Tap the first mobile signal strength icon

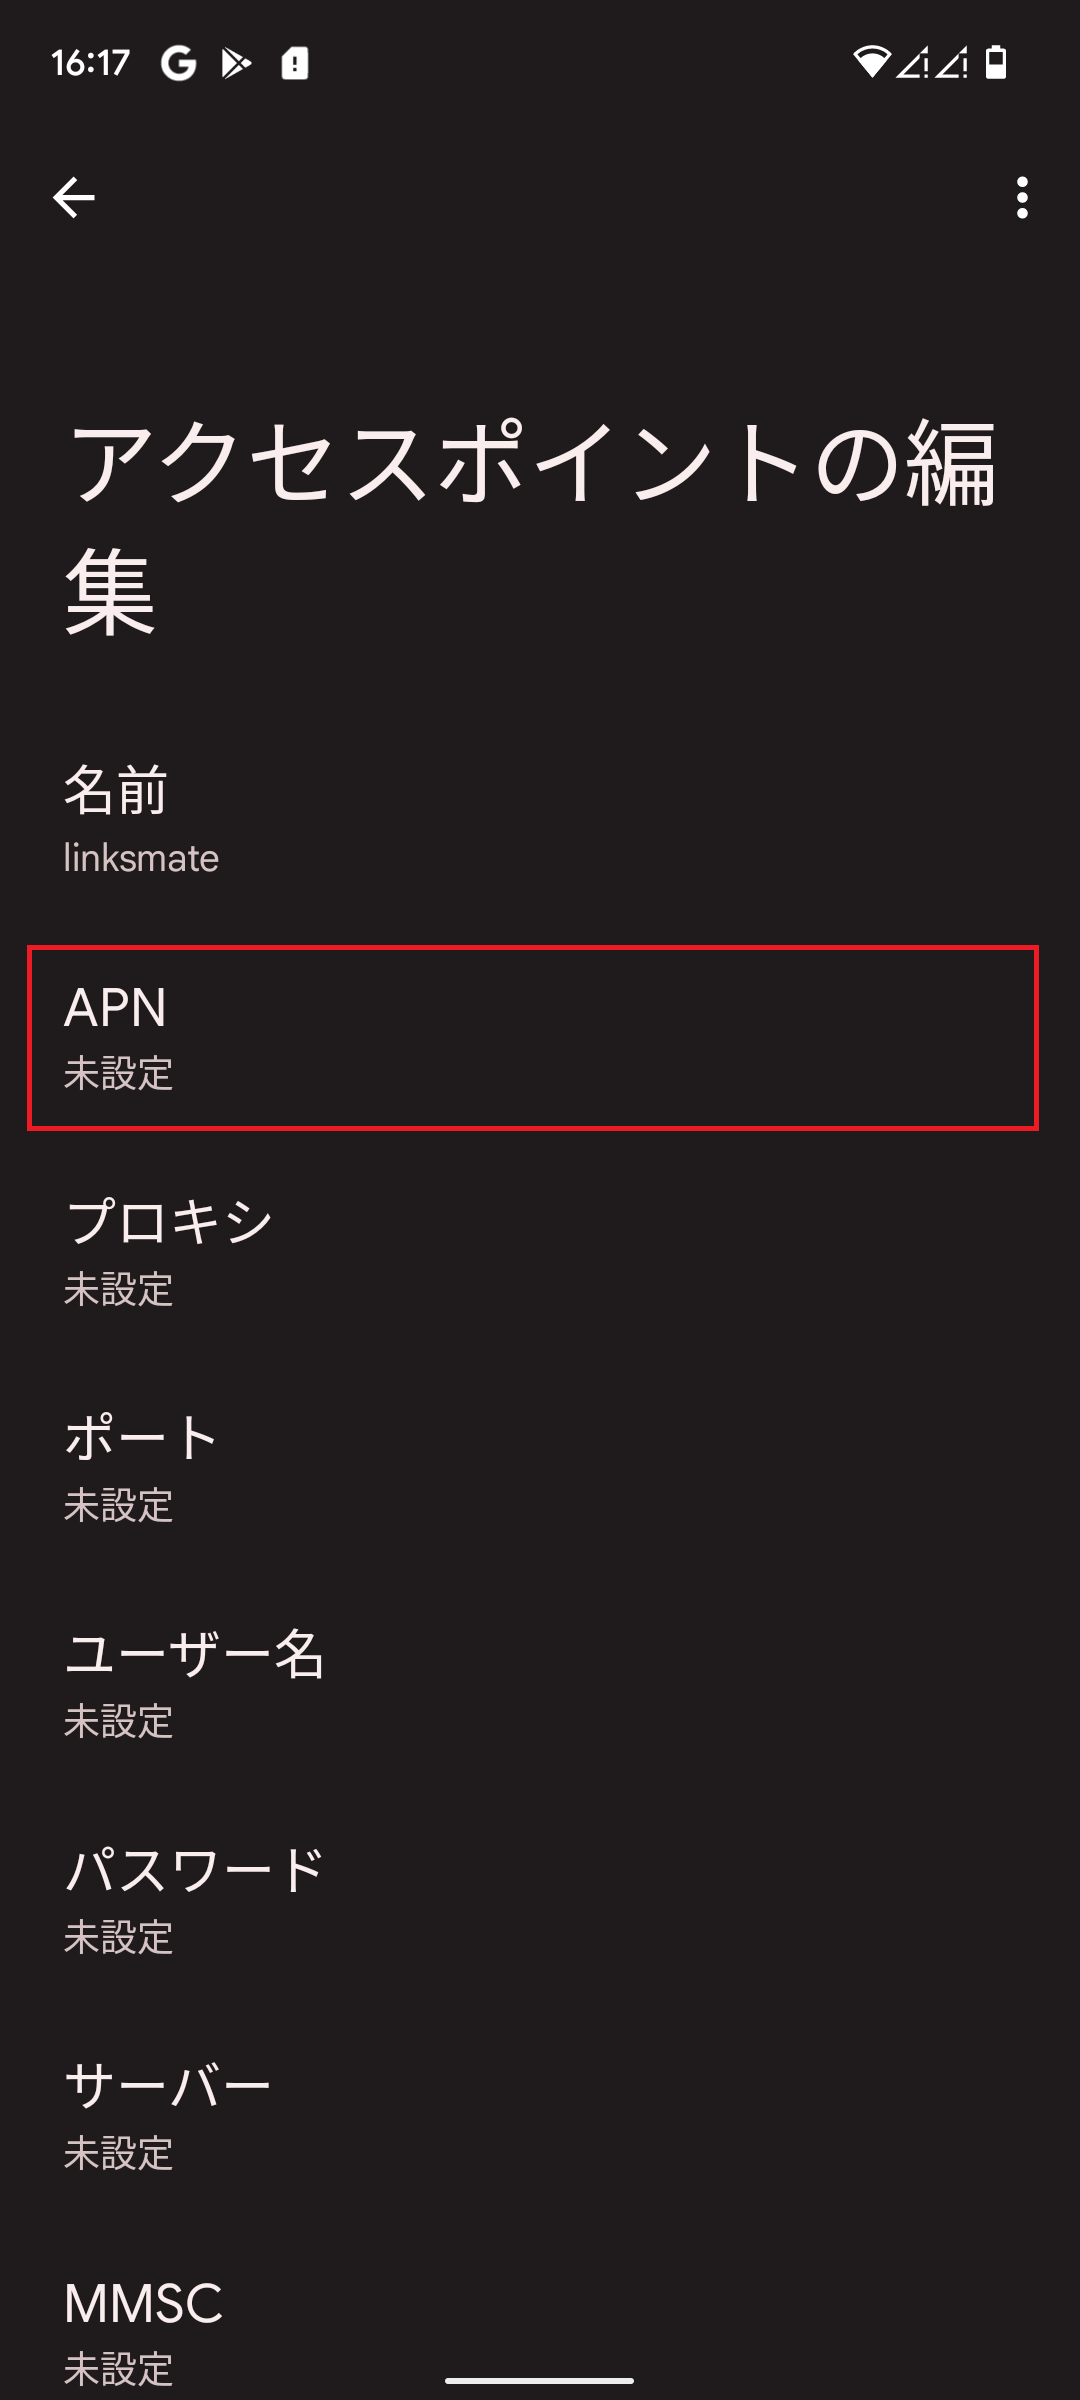[x=912, y=62]
